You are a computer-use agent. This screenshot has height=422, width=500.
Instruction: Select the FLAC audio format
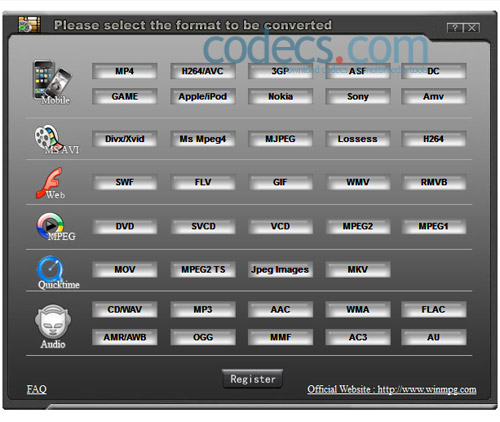tap(433, 309)
